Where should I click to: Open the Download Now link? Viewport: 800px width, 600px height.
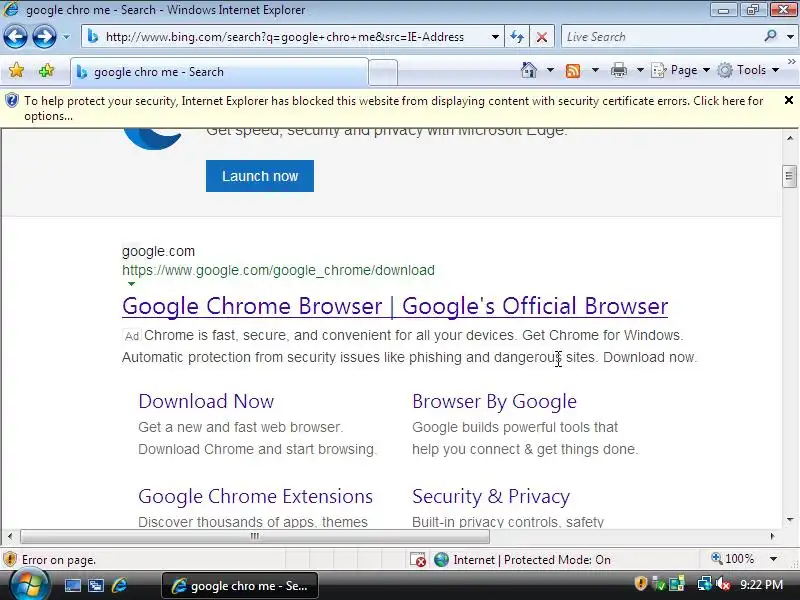point(206,402)
